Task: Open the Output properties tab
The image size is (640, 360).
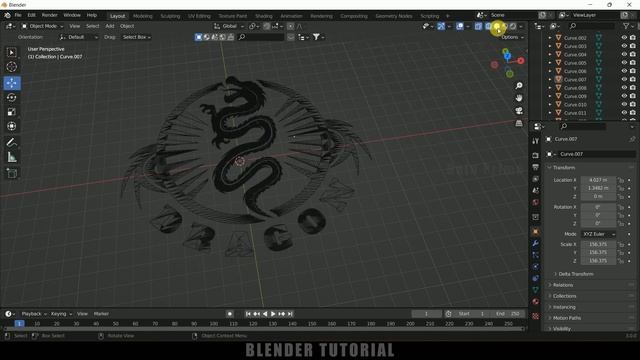Action: point(536,167)
